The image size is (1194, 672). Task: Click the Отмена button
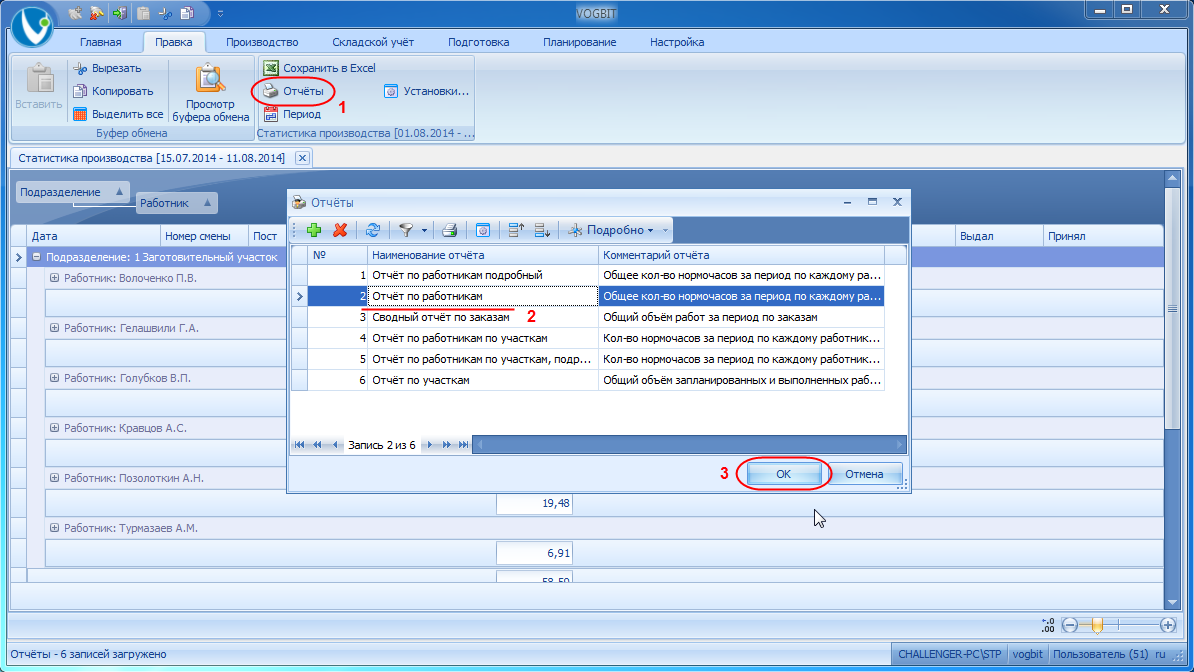tap(864, 474)
